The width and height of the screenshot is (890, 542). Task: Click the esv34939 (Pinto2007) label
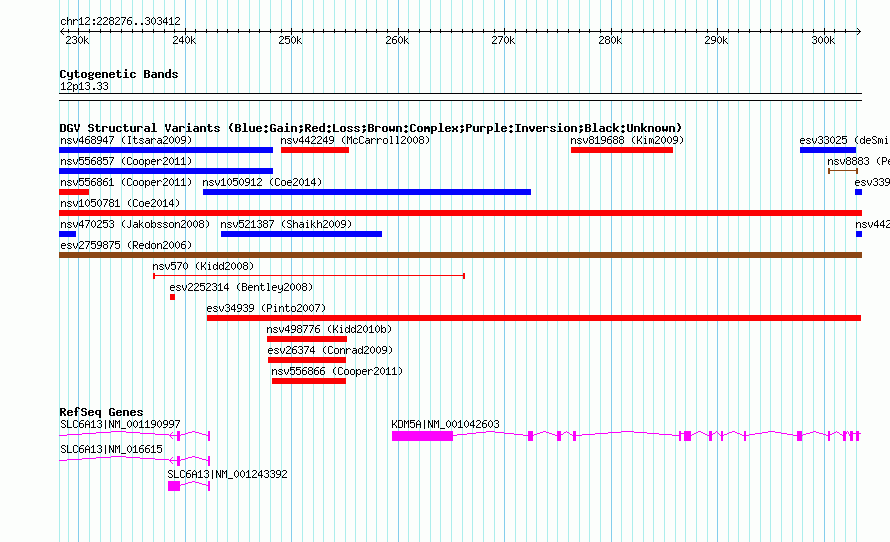click(266, 308)
